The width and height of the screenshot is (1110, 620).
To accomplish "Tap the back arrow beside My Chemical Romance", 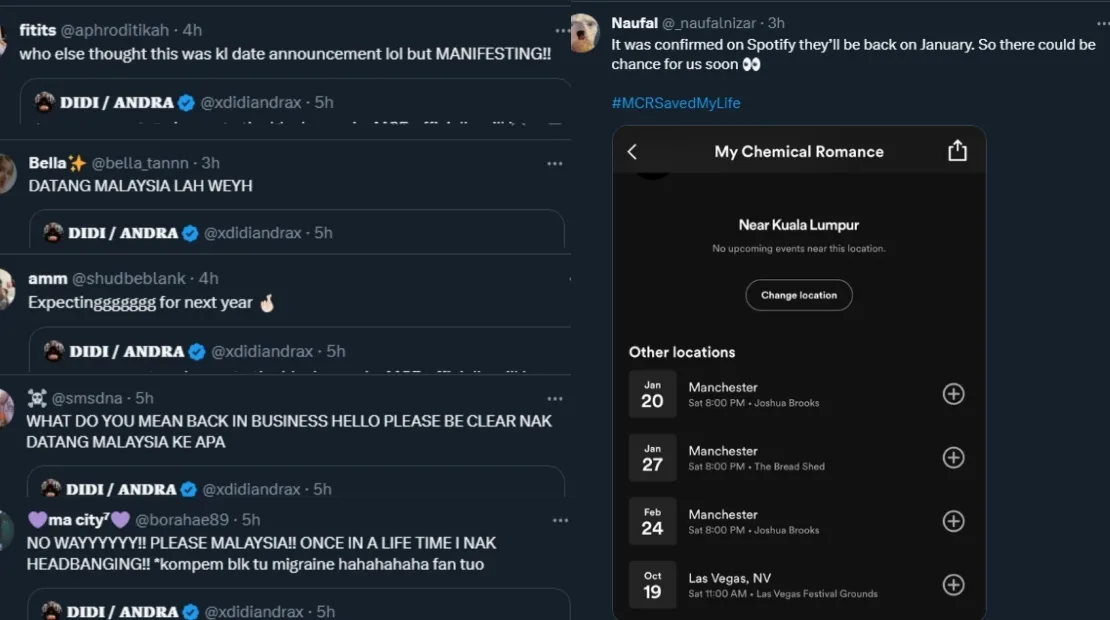I will coord(632,152).
